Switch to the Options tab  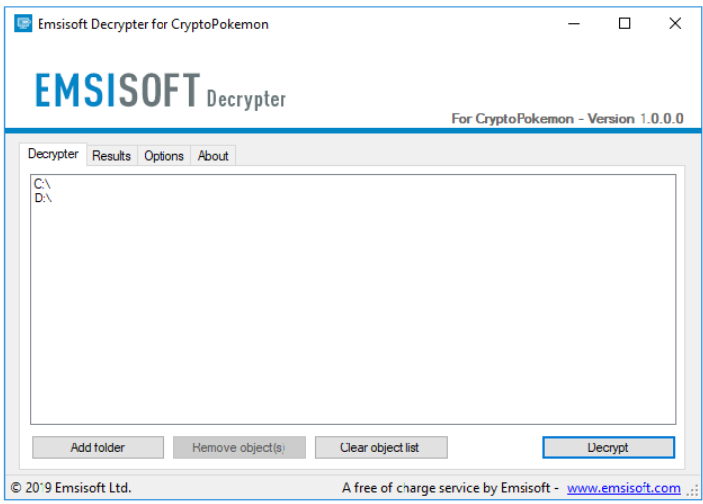(164, 156)
